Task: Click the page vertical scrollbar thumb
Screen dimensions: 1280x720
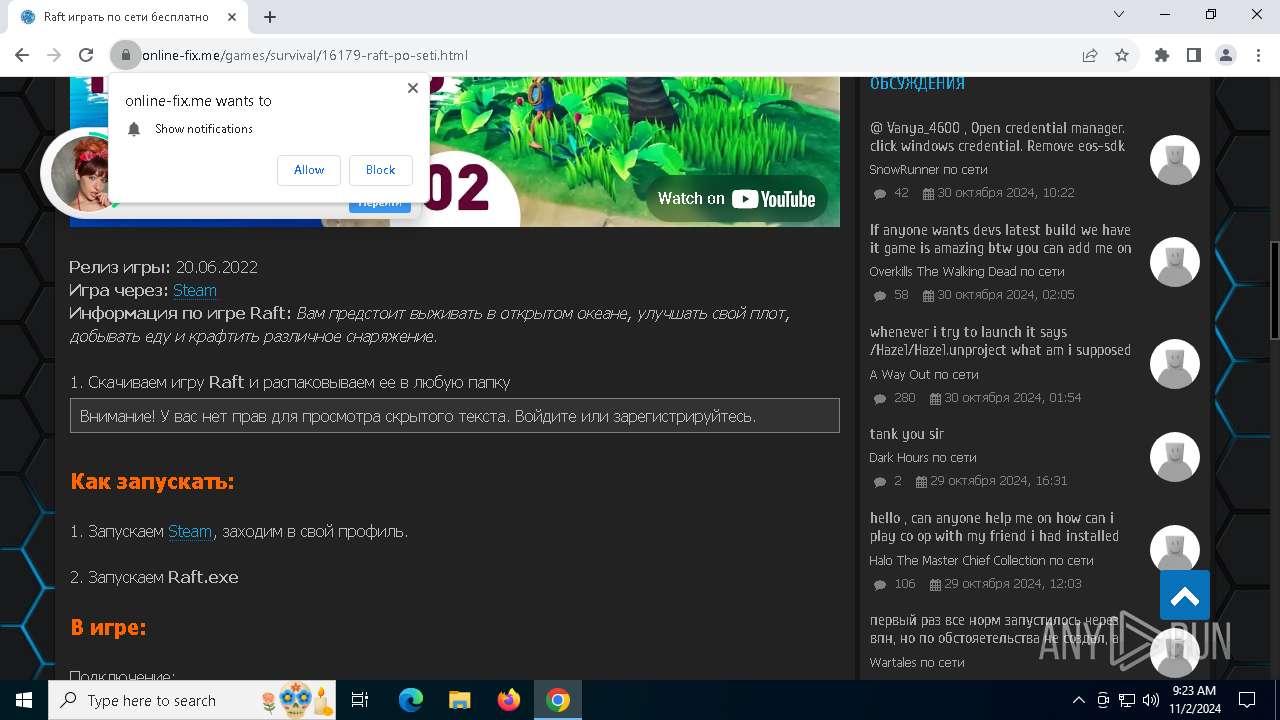Action: pos(1274,290)
